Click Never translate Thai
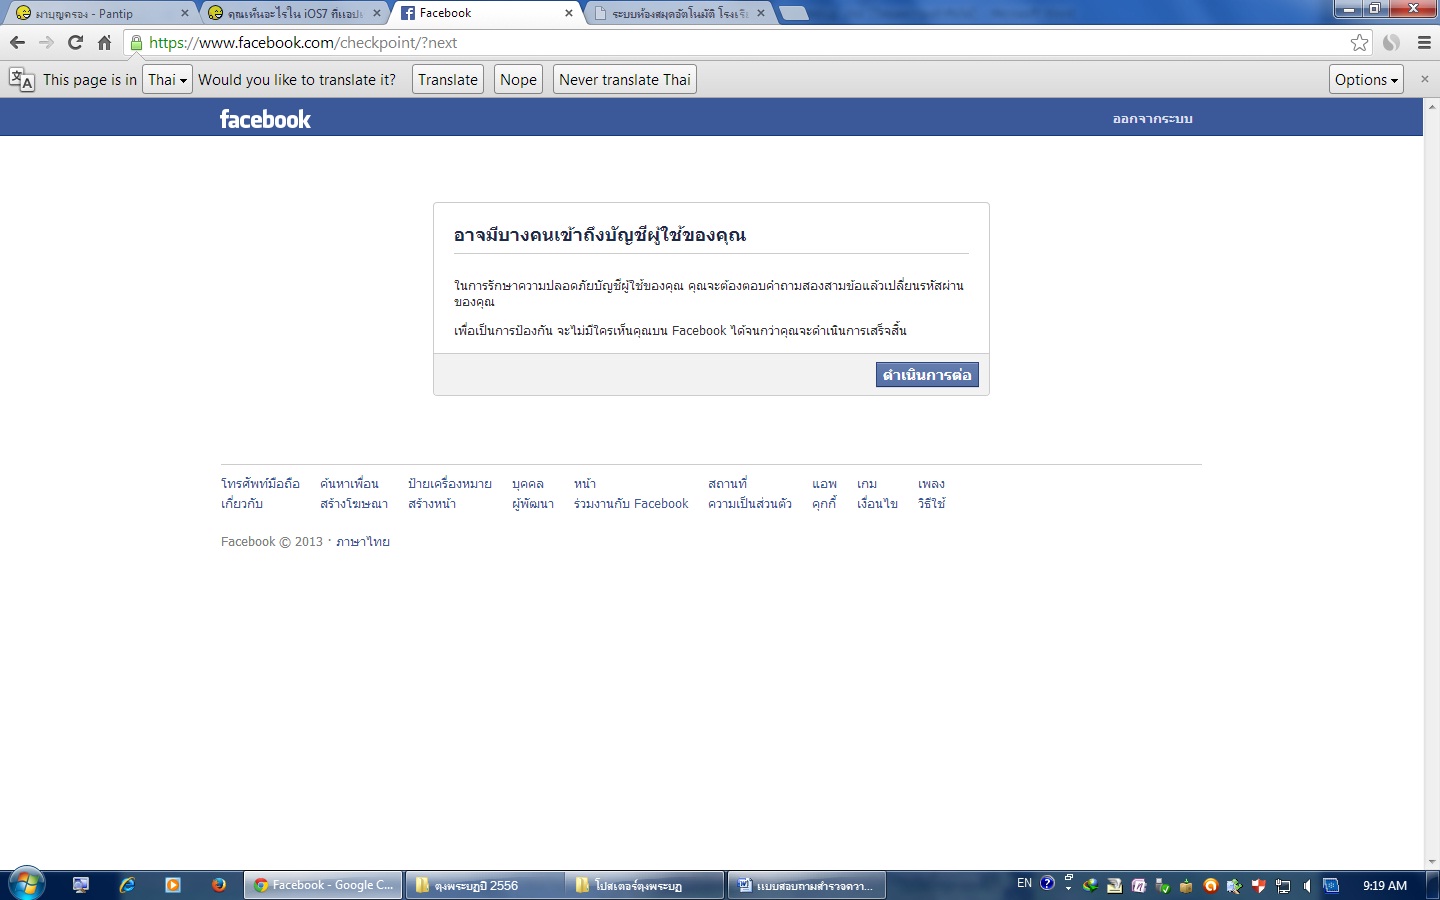 (625, 80)
